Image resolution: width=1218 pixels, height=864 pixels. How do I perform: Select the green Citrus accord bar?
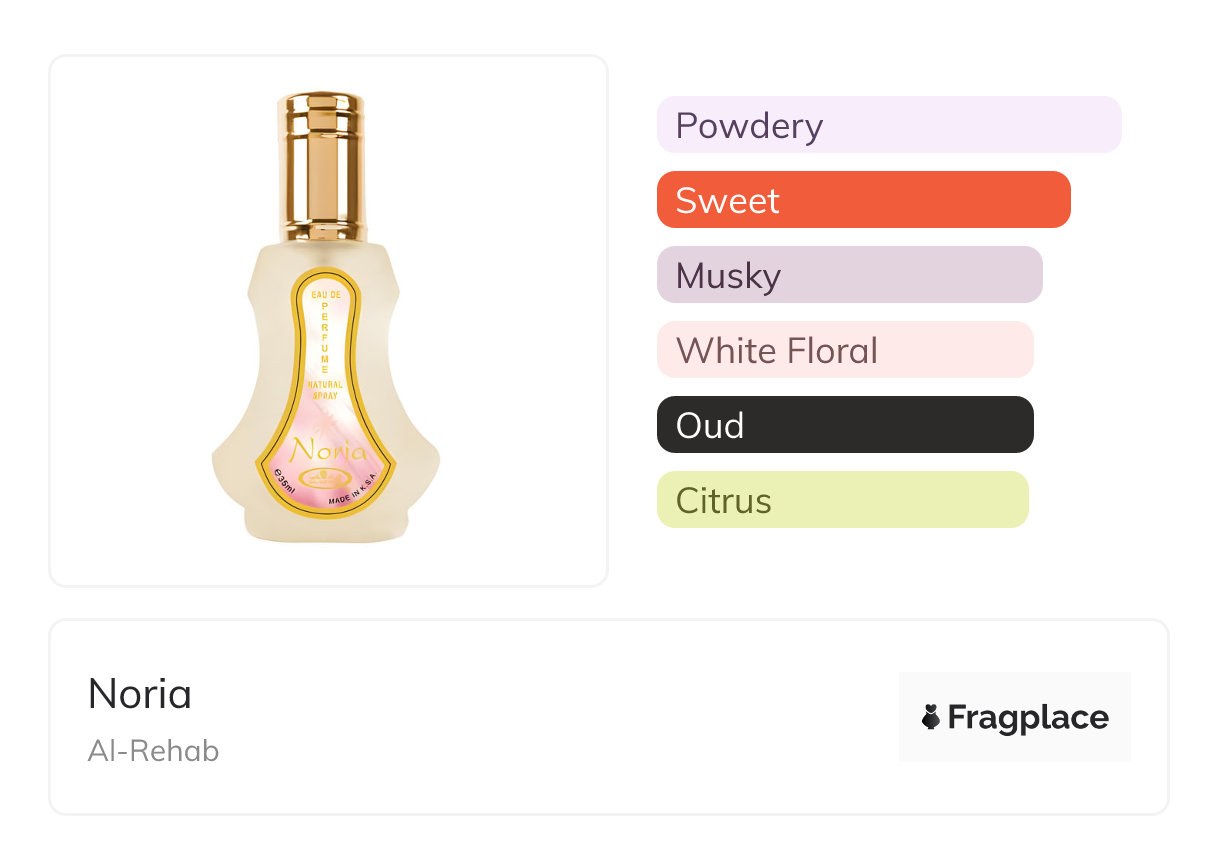843,500
